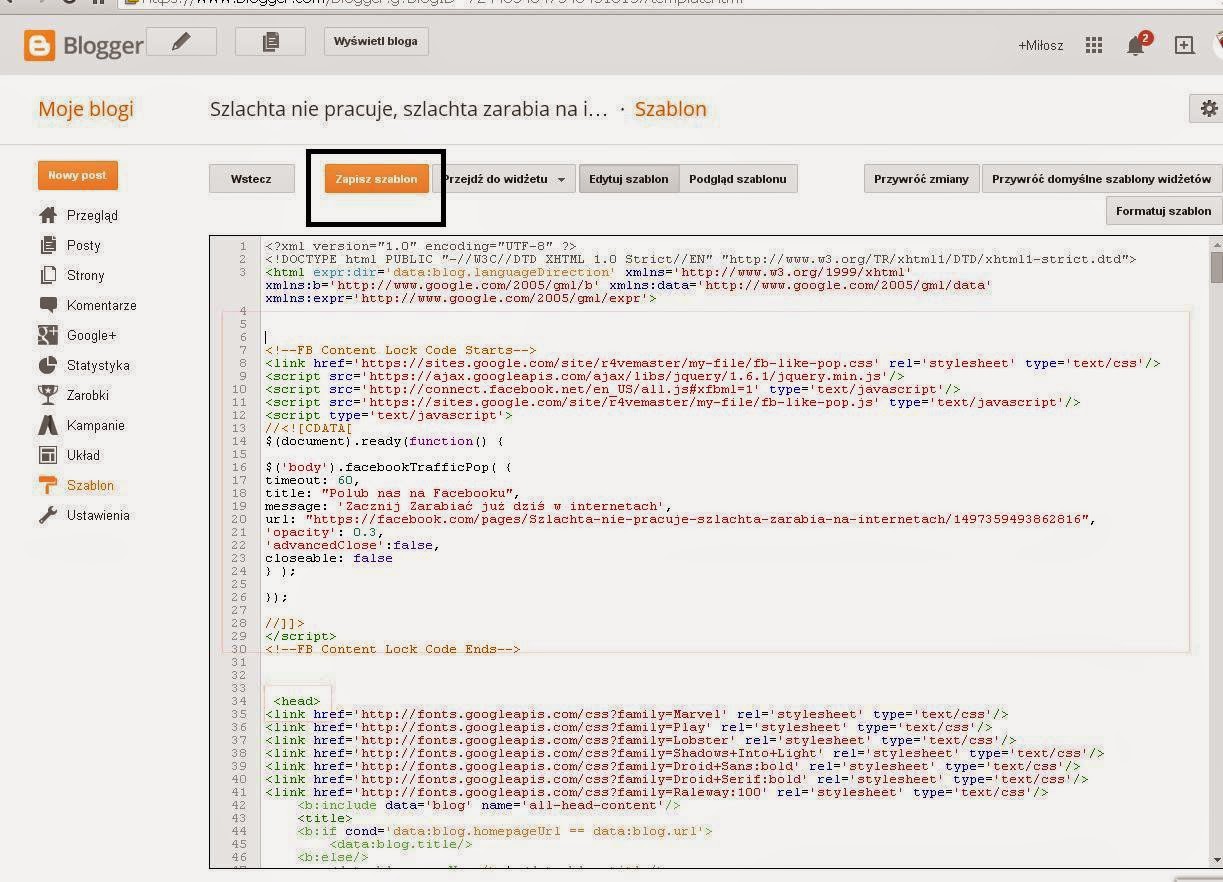Open the notifications bell icon
The height and width of the screenshot is (882, 1223).
pyautogui.click(x=1136, y=45)
